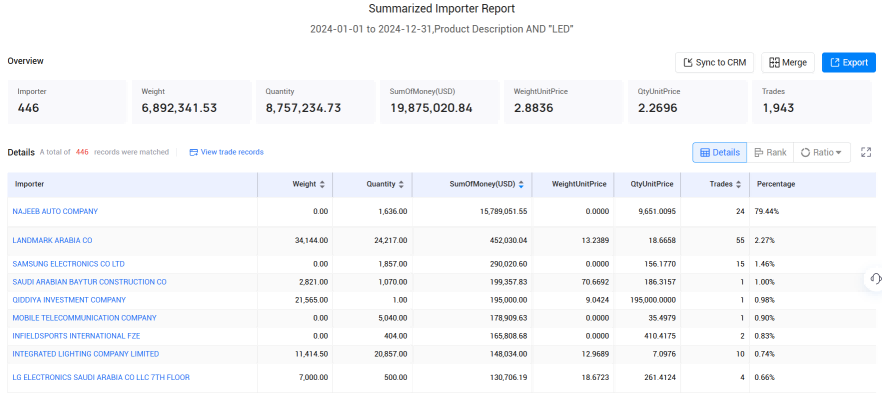Click the fullscreen expand icon
Viewport: 882px width, 393px height.
click(x=866, y=152)
